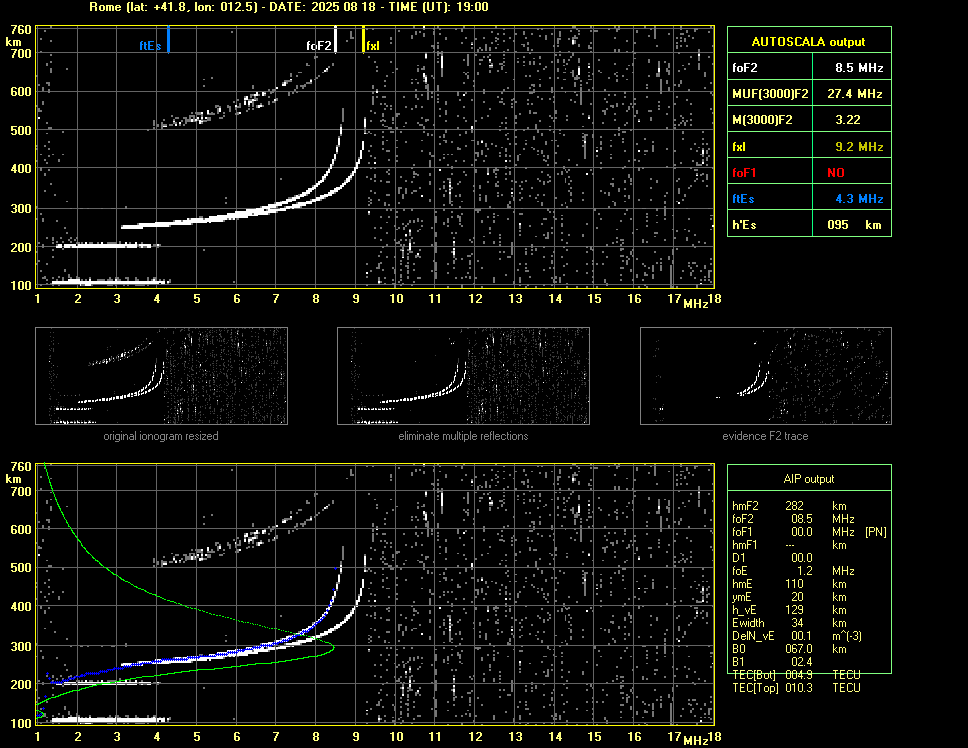Image resolution: width=968 pixels, height=748 pixels.
Task: Click the ymE 20 km row
Action: [x=789, y=597]
